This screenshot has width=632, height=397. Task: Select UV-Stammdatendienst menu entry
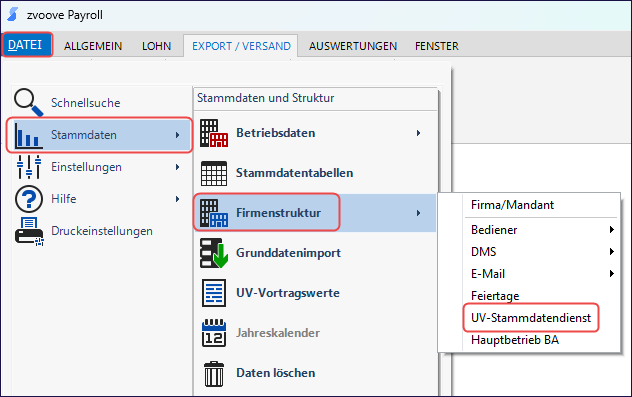(x=531, y=318)
